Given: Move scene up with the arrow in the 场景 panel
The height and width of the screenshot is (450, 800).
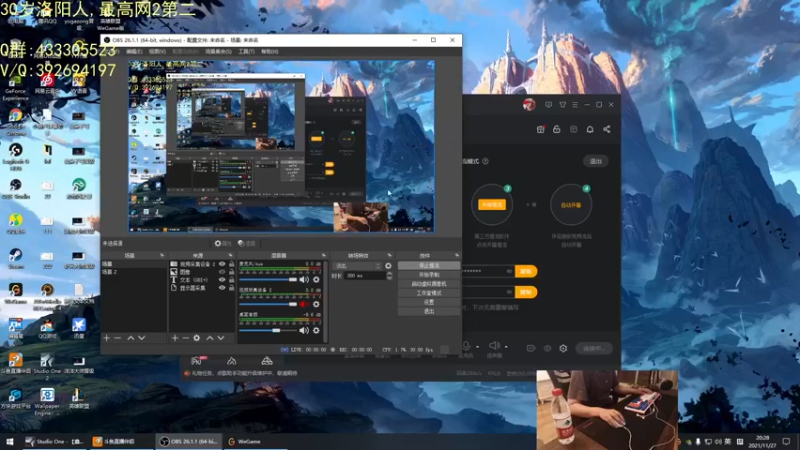Looking at the screenshot, I should click(131, 338).
